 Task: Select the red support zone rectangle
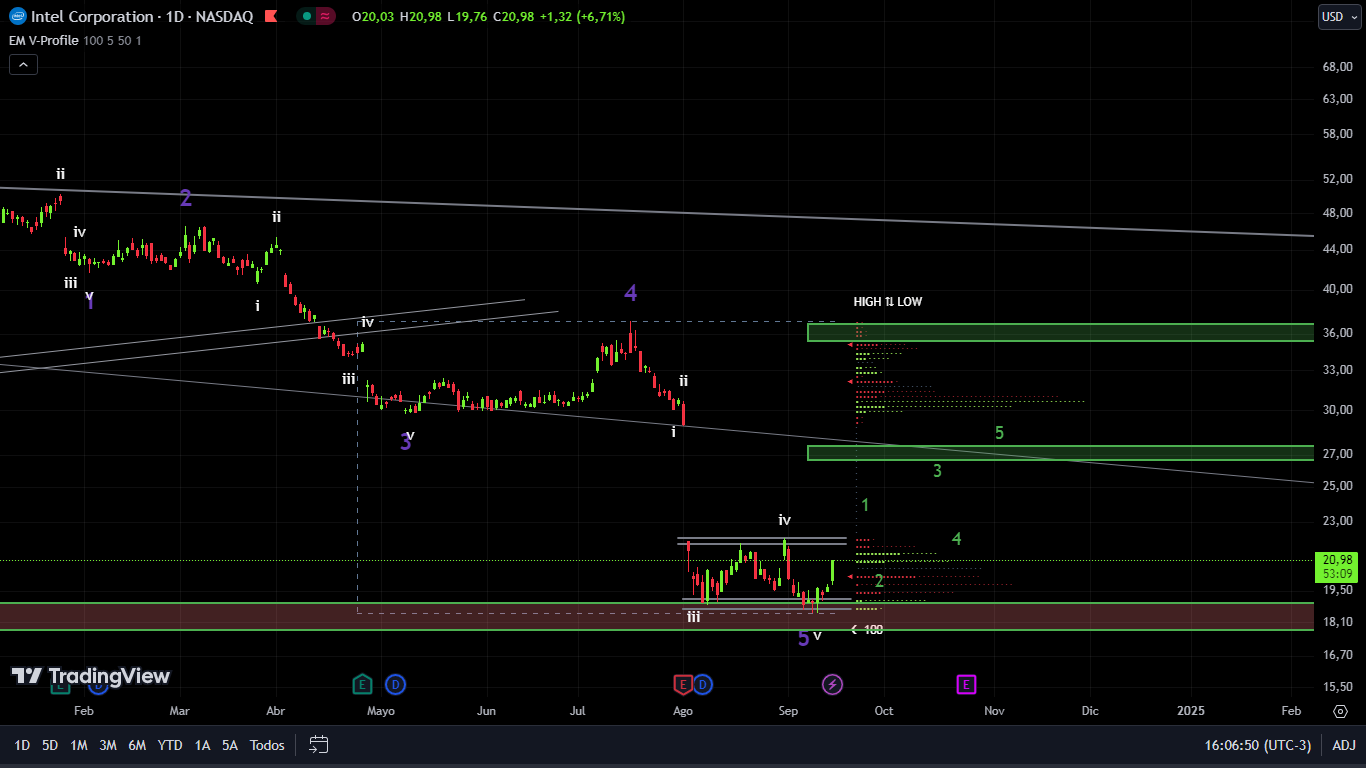[657, 616]
